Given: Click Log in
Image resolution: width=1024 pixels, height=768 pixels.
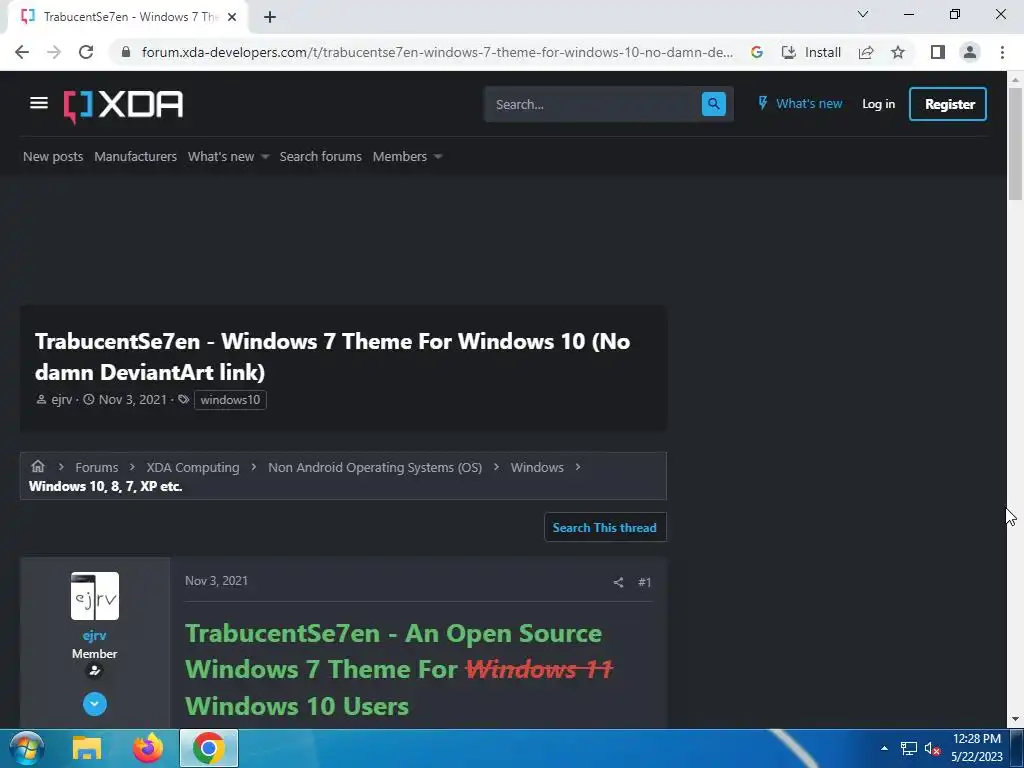Looking at the screenshot, I should tap(878, 104).
